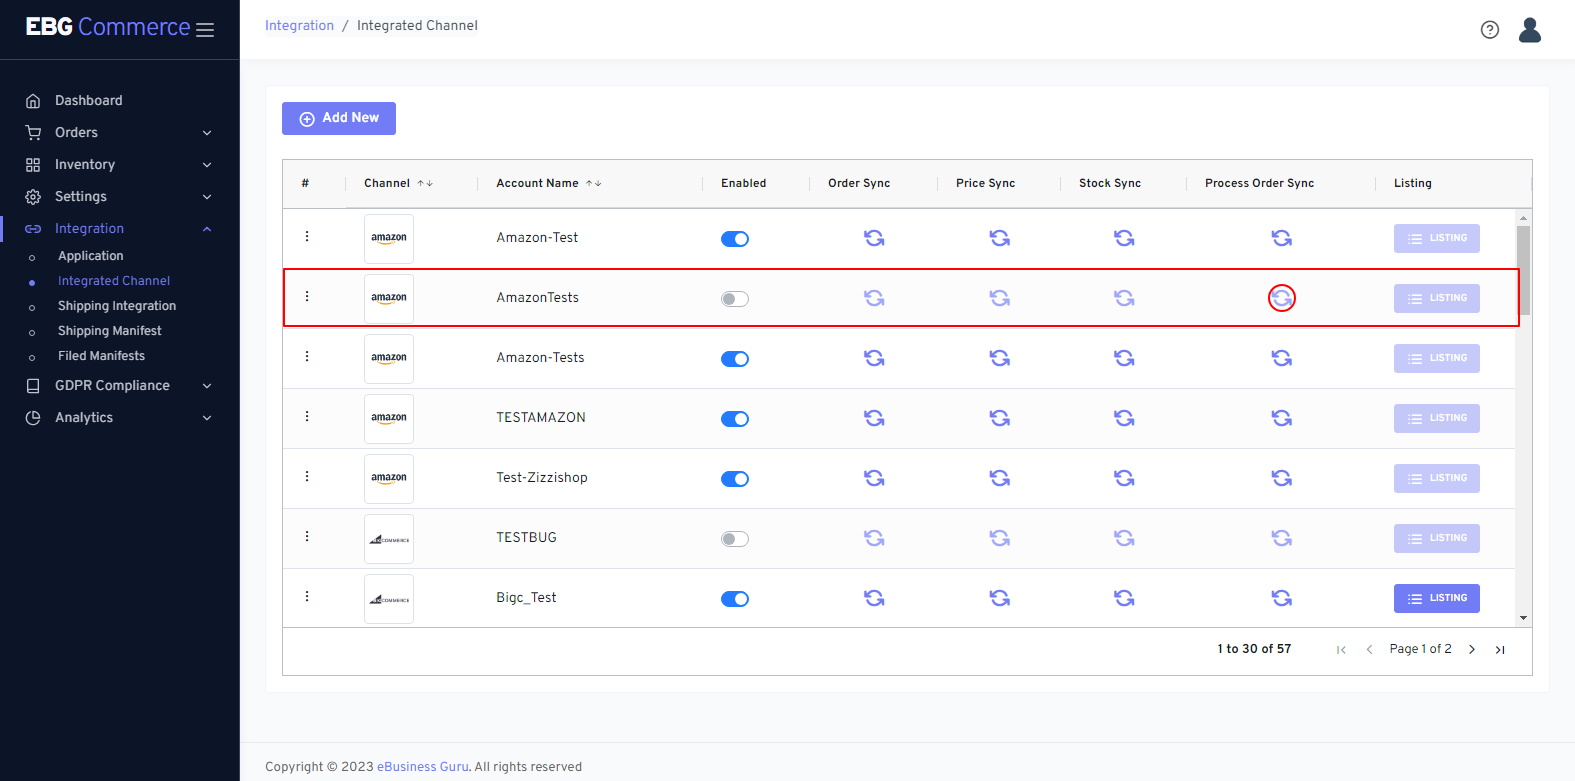Viewport: 1575px width, 781px height.
Task: Click the Listing button for Bigc_Test
Action: click(x=1436, y=598)
